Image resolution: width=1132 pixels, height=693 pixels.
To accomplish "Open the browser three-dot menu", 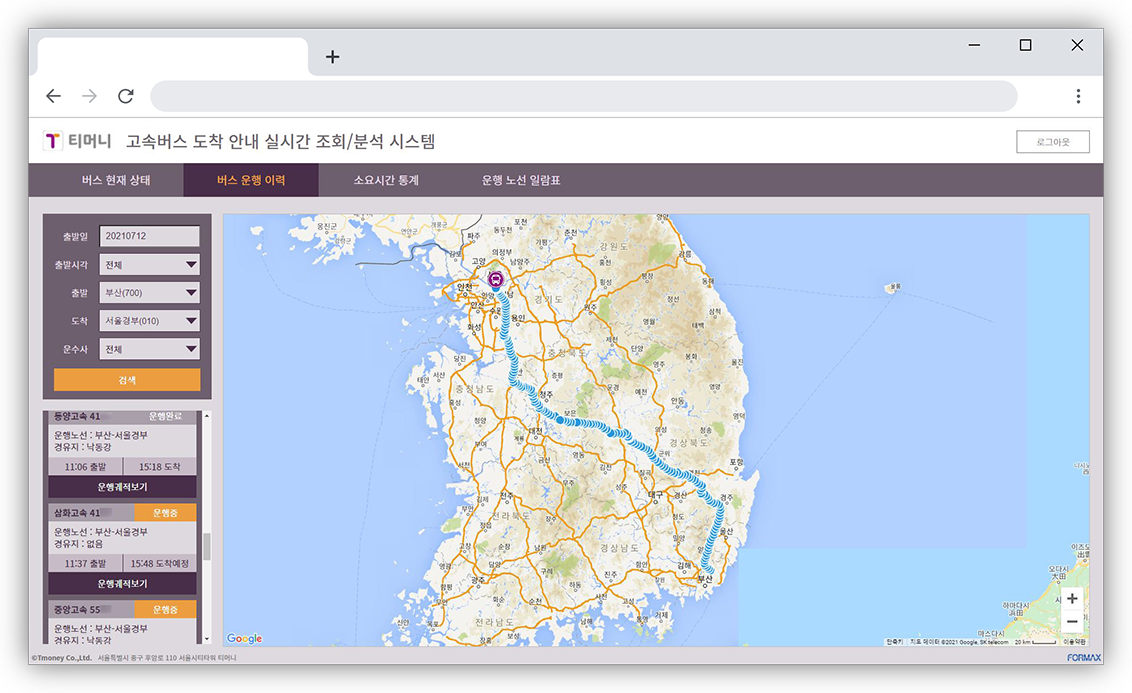I will (1077, 96).
